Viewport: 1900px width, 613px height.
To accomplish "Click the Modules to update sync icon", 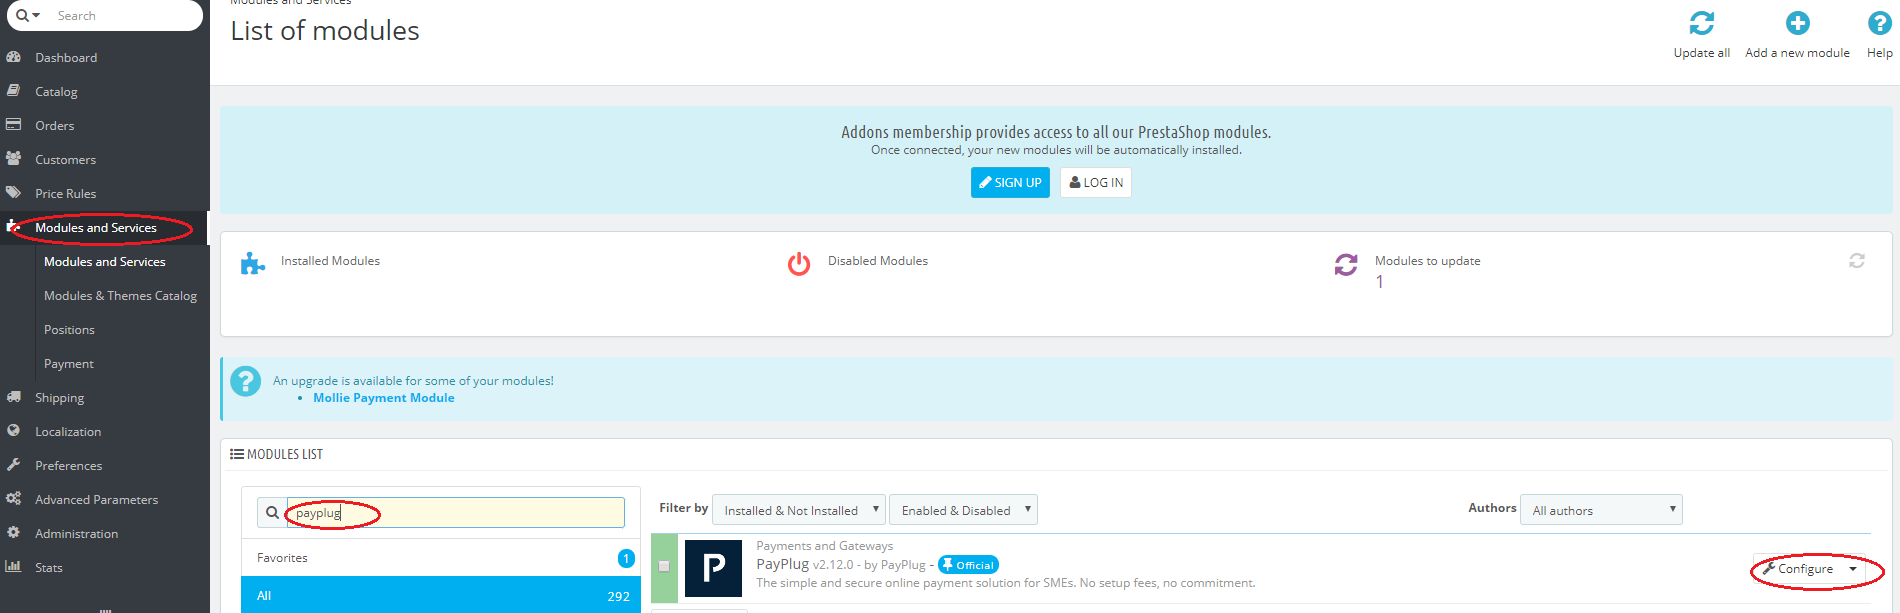I will pyautogui.click(x=1346, y=264).
